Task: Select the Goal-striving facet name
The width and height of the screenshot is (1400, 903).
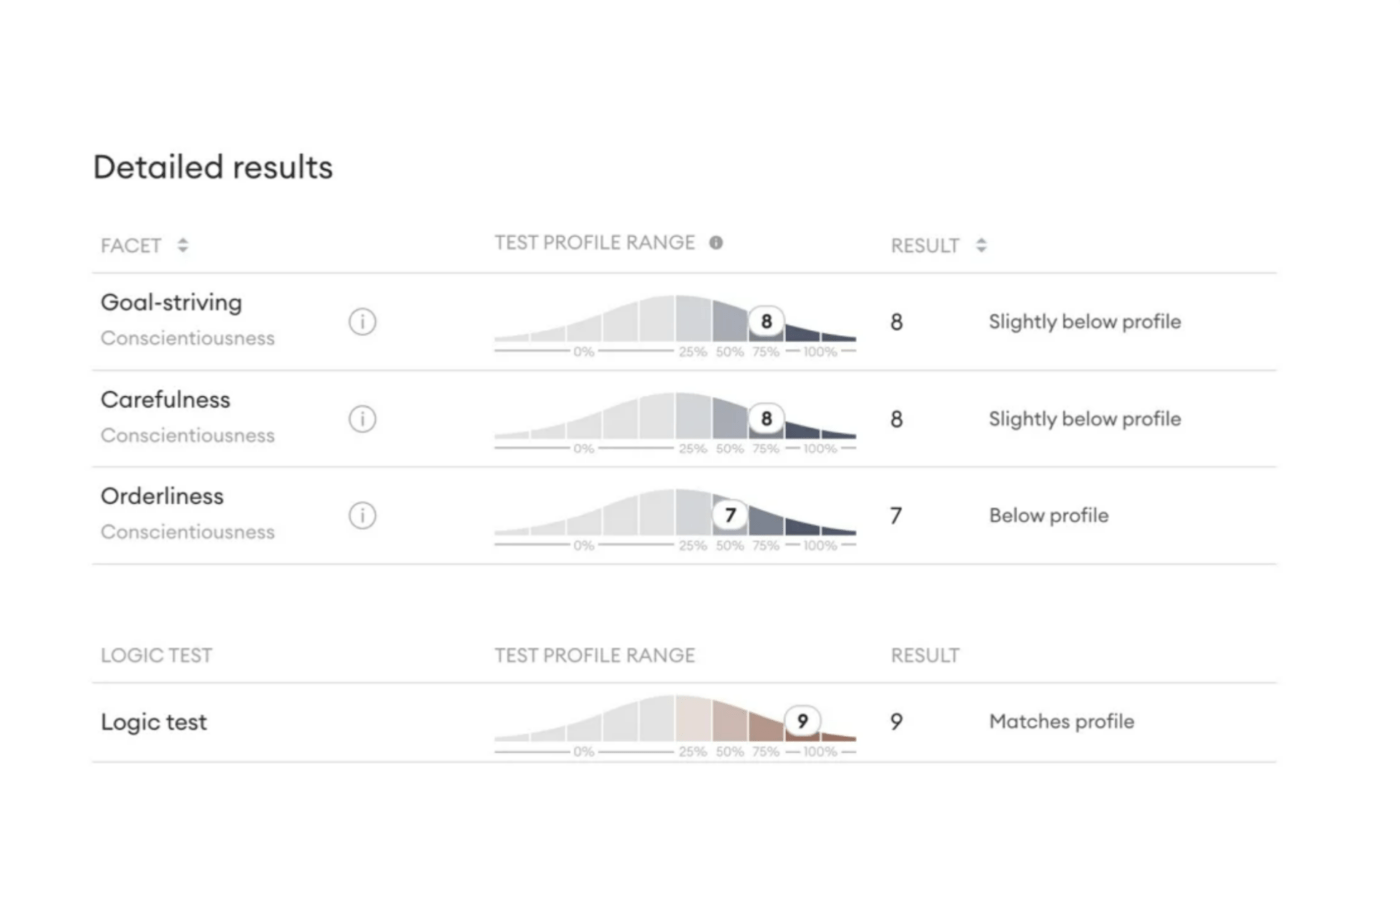Action: coord(171,302)
